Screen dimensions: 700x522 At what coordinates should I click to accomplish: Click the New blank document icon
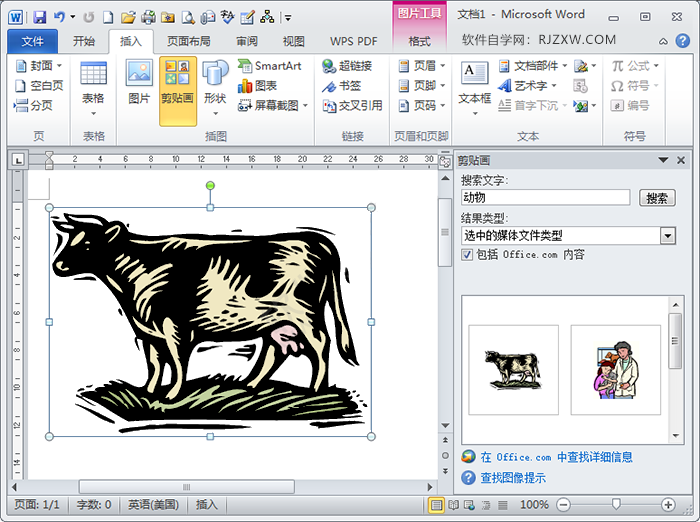[x=108, y=17]
